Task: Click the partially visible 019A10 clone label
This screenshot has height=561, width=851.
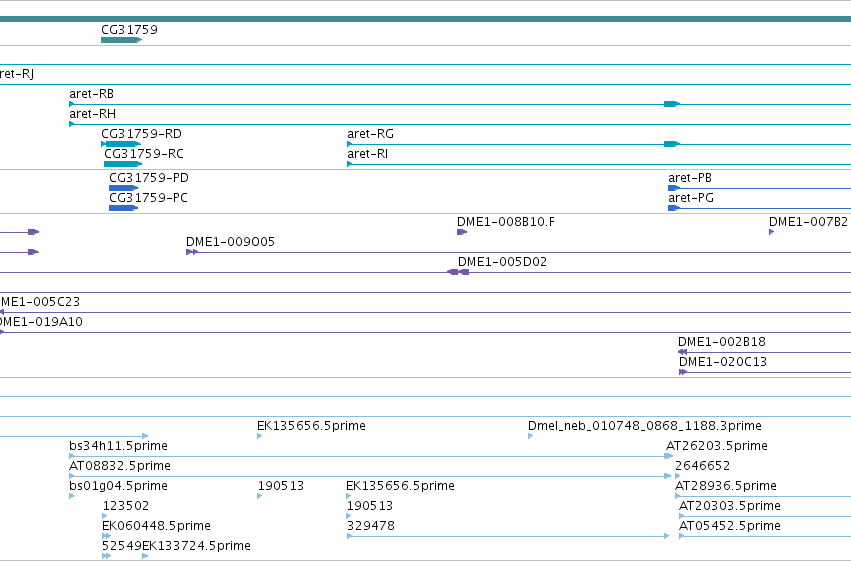Action: pyautogui.click(x=41, y=322)
